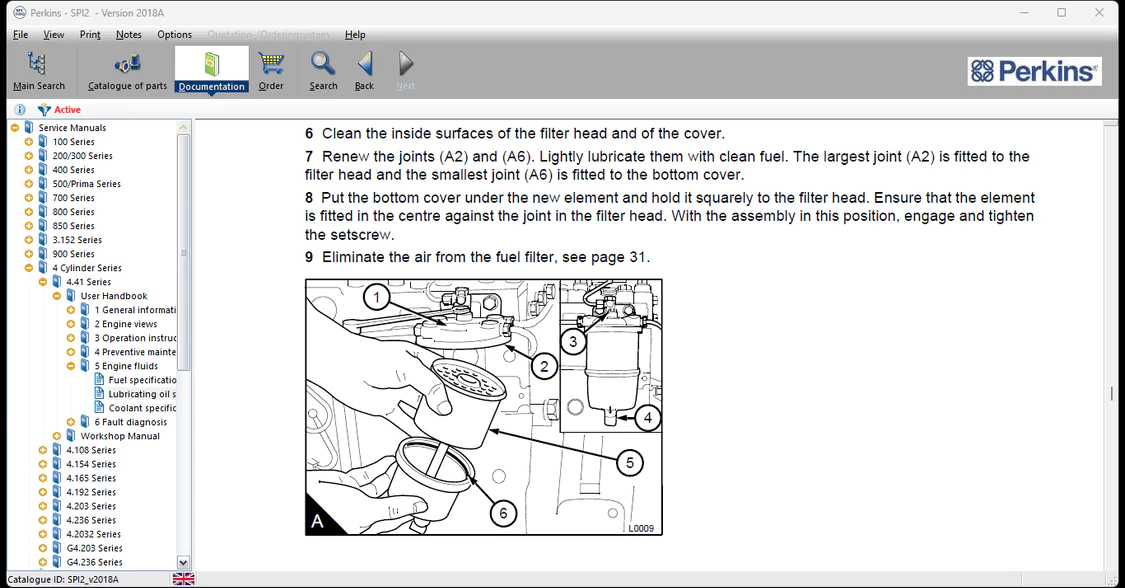This screenshot has width=1125, height=588.
Task: Select the 4.236 Series manual
Action: pos(91,520)
